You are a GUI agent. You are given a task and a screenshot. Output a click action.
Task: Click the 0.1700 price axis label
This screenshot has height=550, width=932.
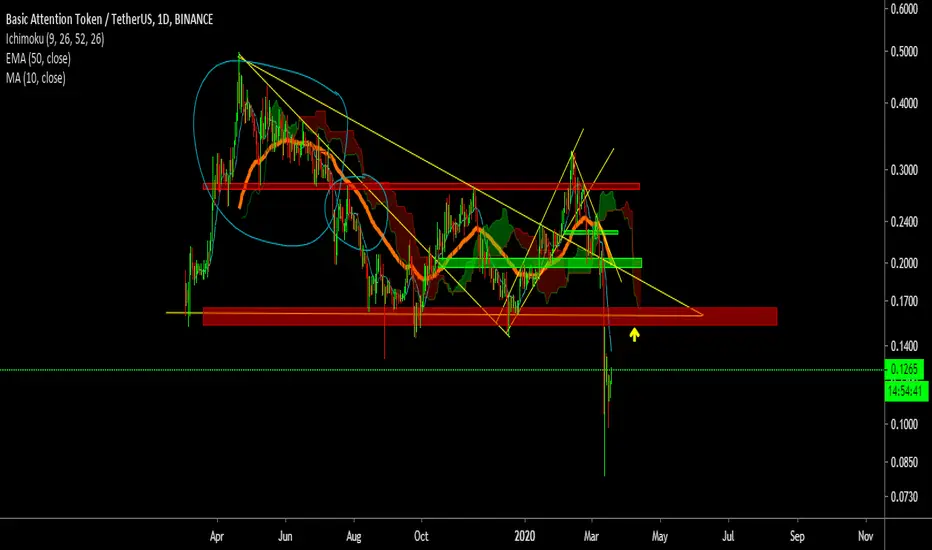click(x=904, y=301)
